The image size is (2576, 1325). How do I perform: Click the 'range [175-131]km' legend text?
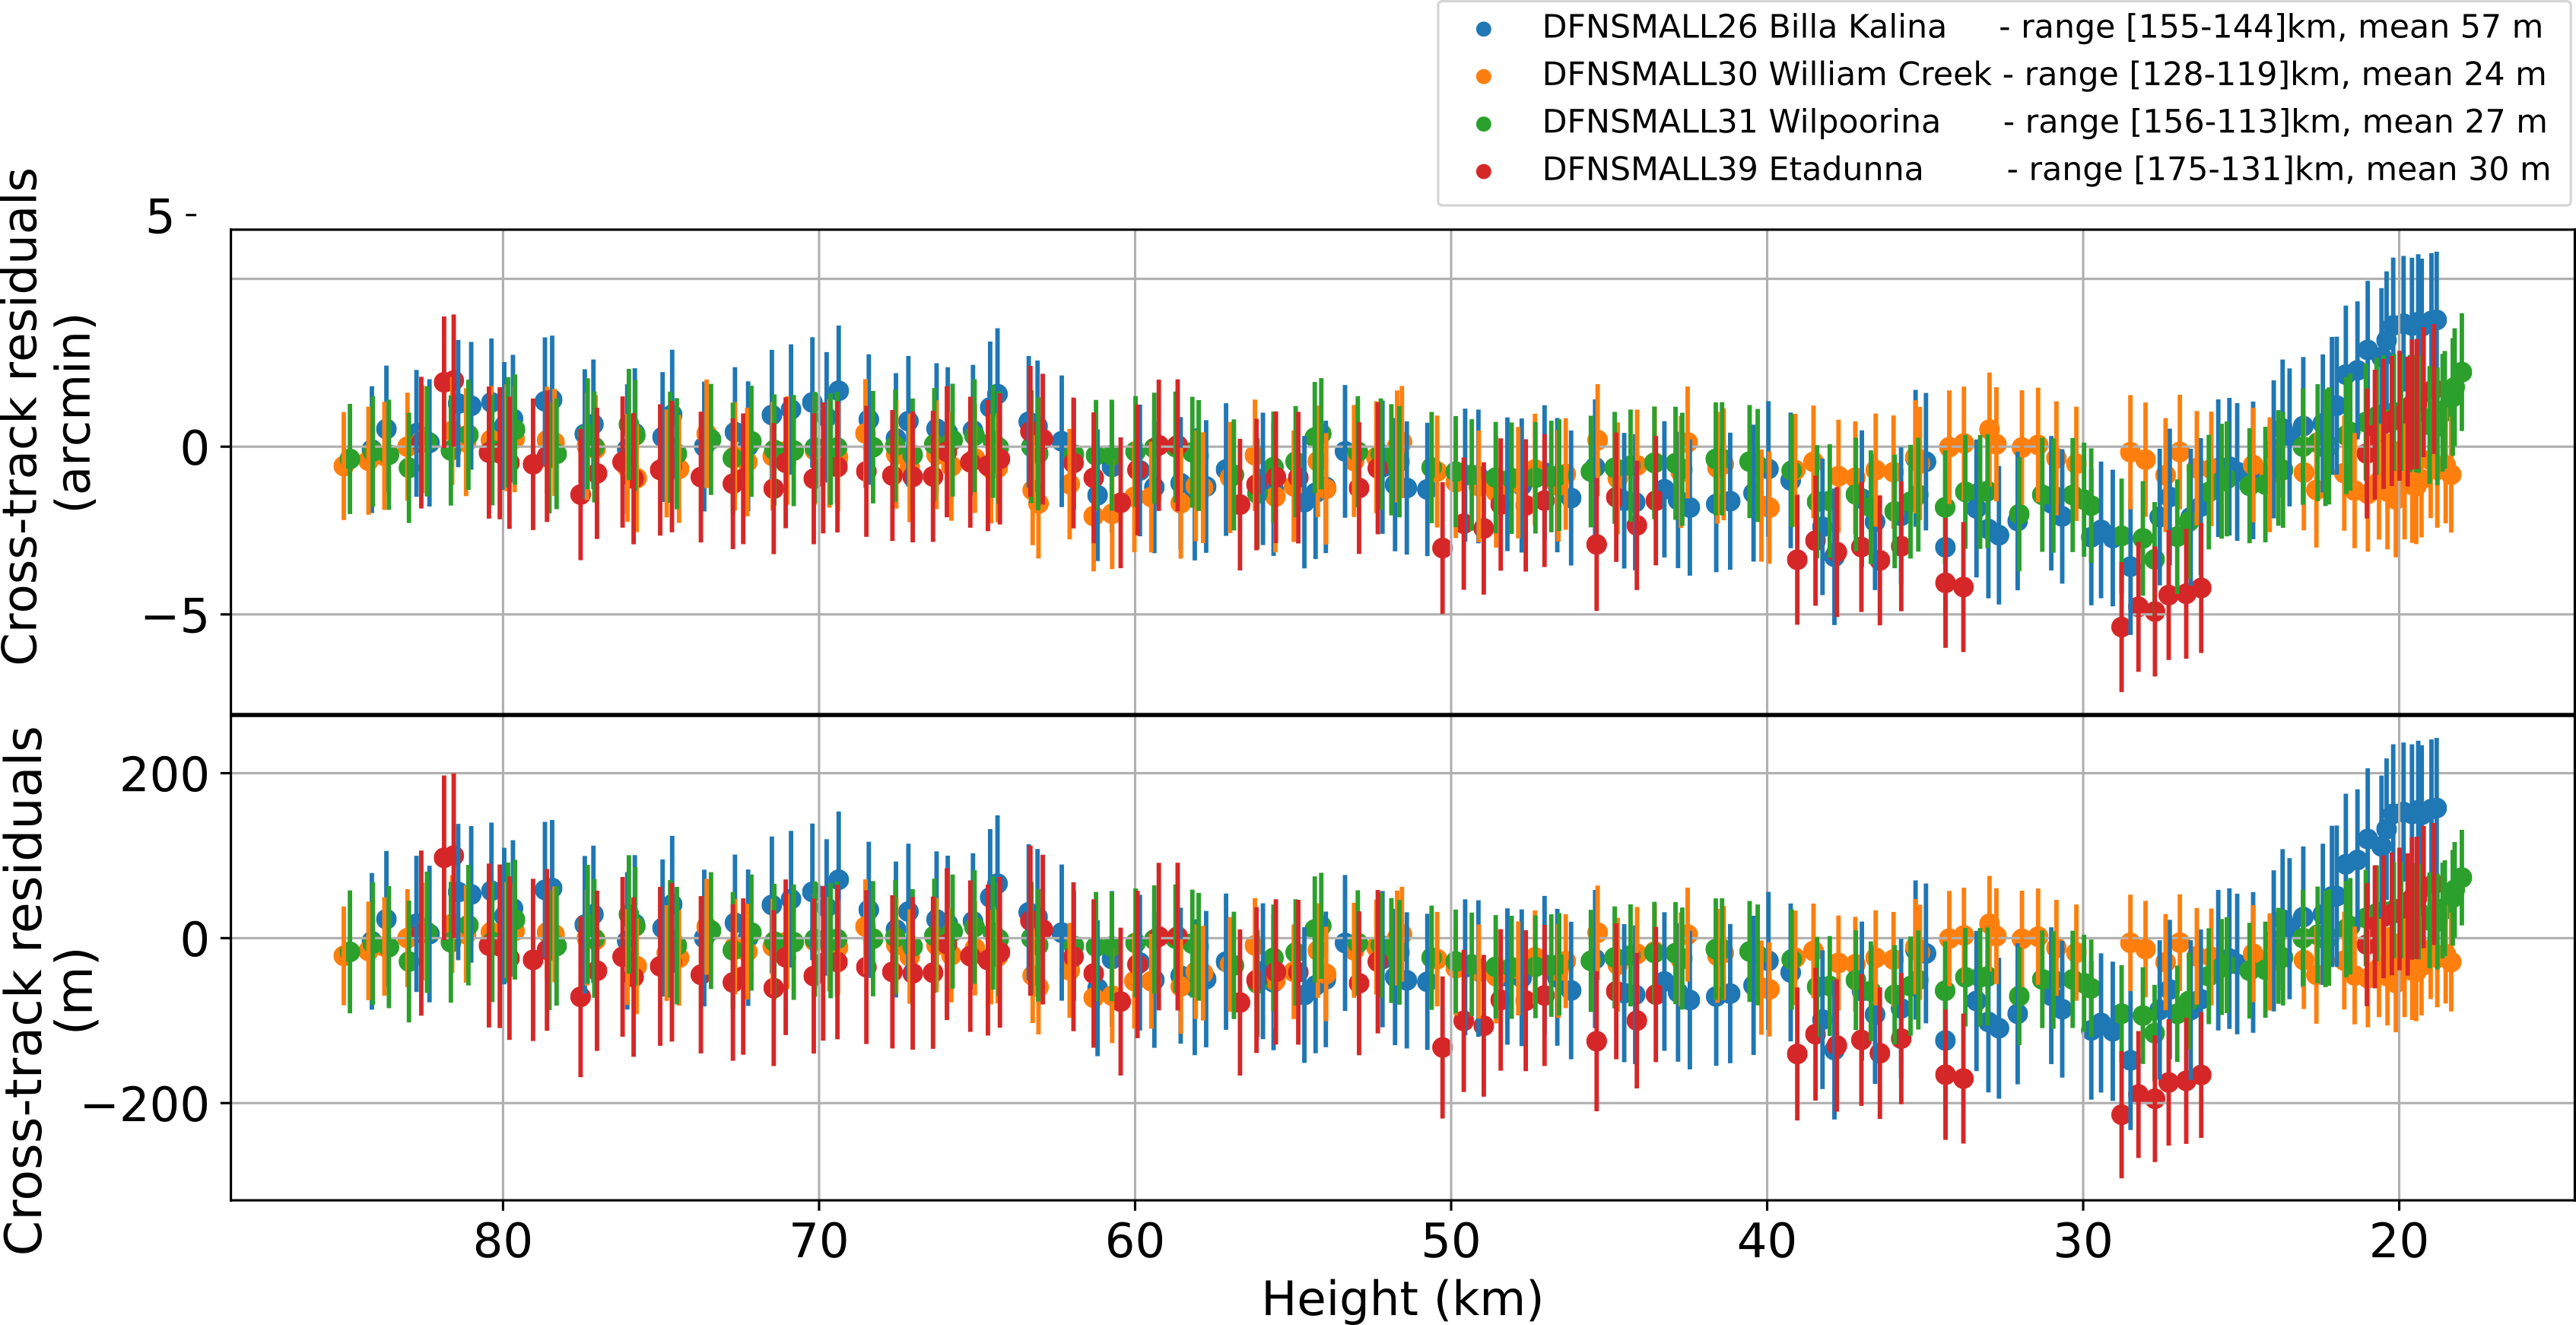point(2187,170)
